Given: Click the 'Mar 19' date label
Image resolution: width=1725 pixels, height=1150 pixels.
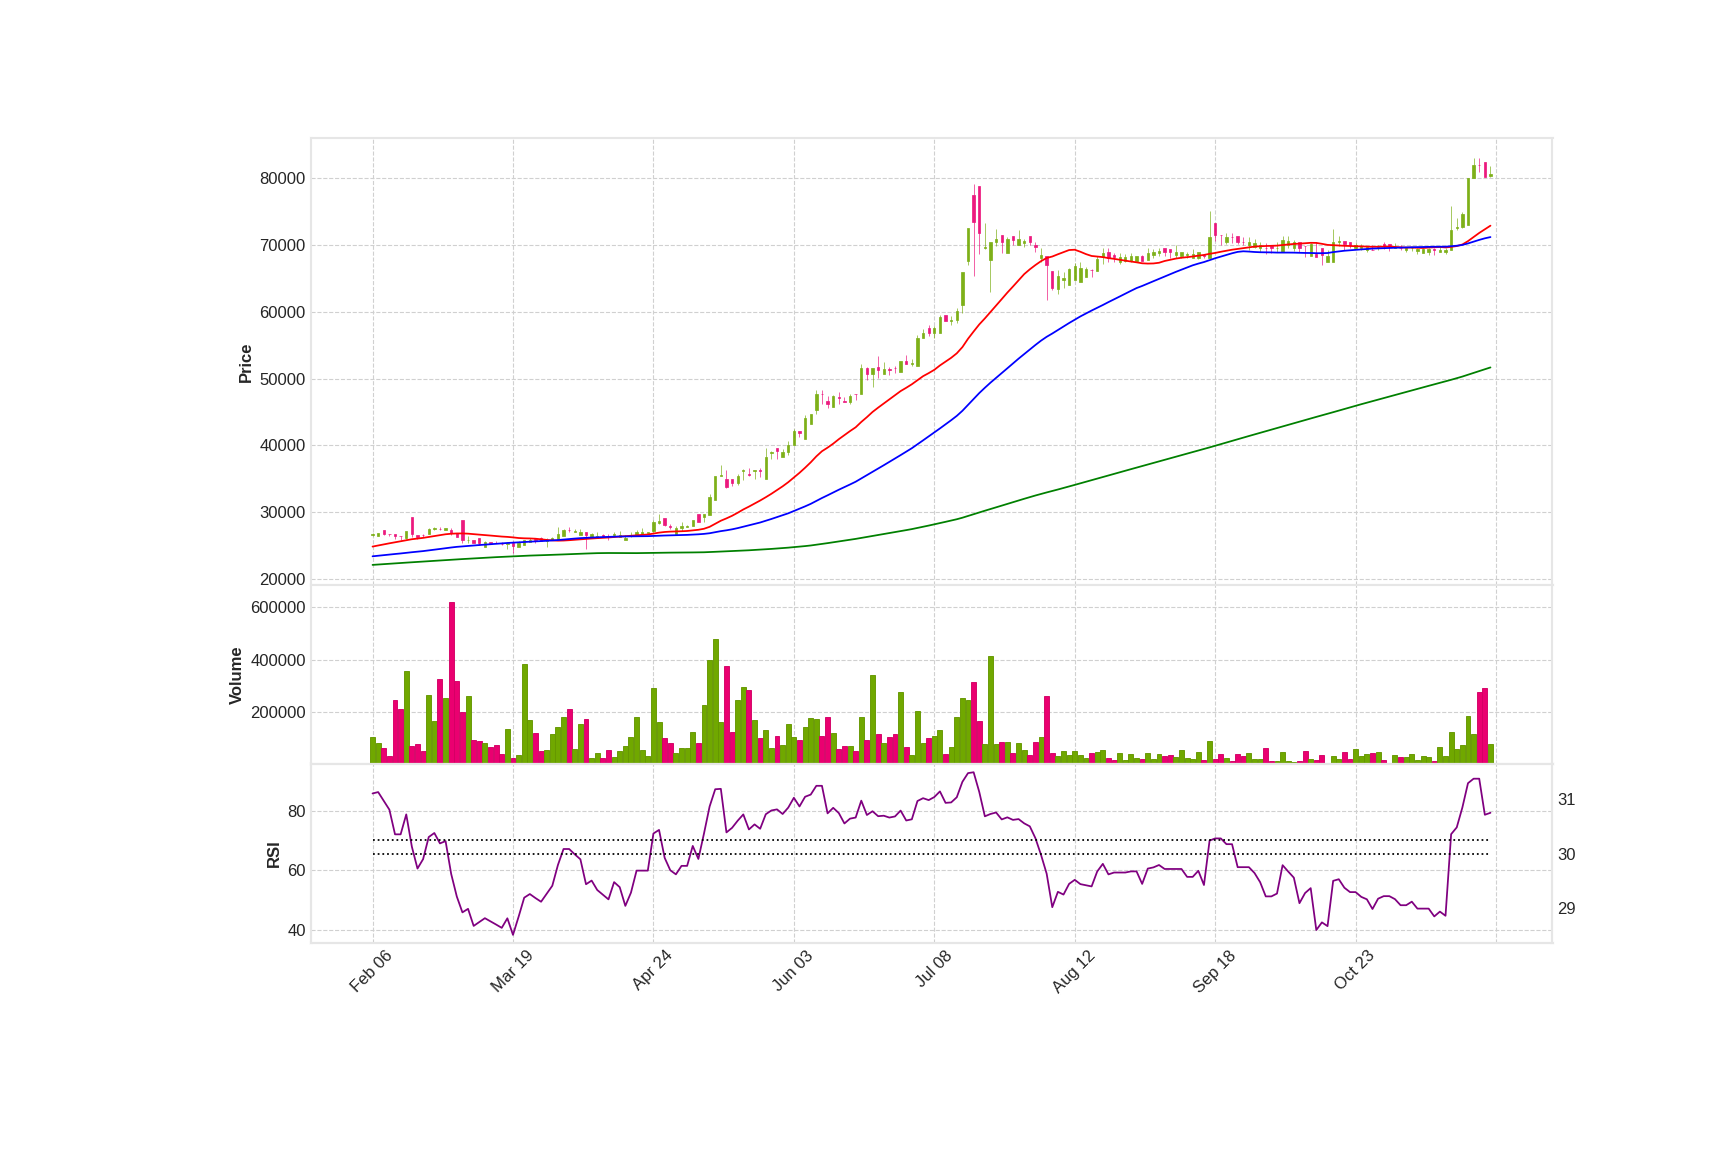Looking at the screenshot, I should tap(511, 971).
